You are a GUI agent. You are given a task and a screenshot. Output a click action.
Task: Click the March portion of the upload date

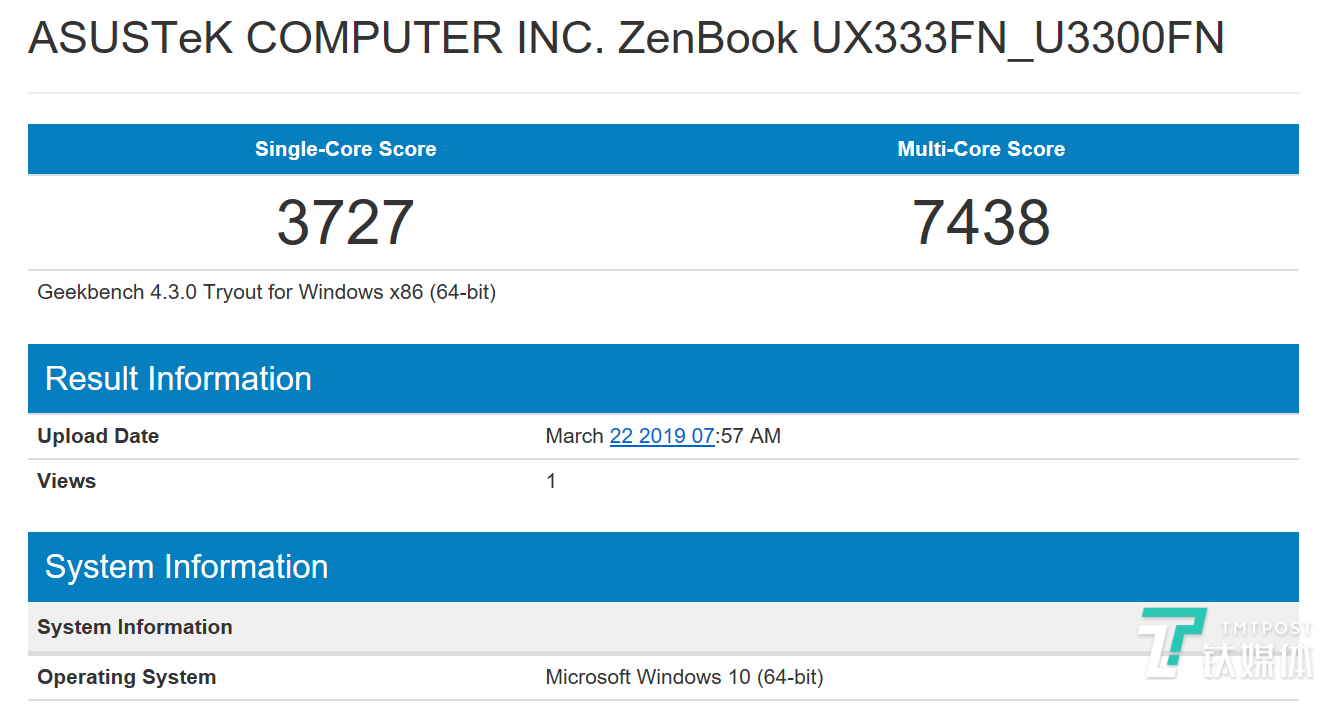click(x=573, y=436)
